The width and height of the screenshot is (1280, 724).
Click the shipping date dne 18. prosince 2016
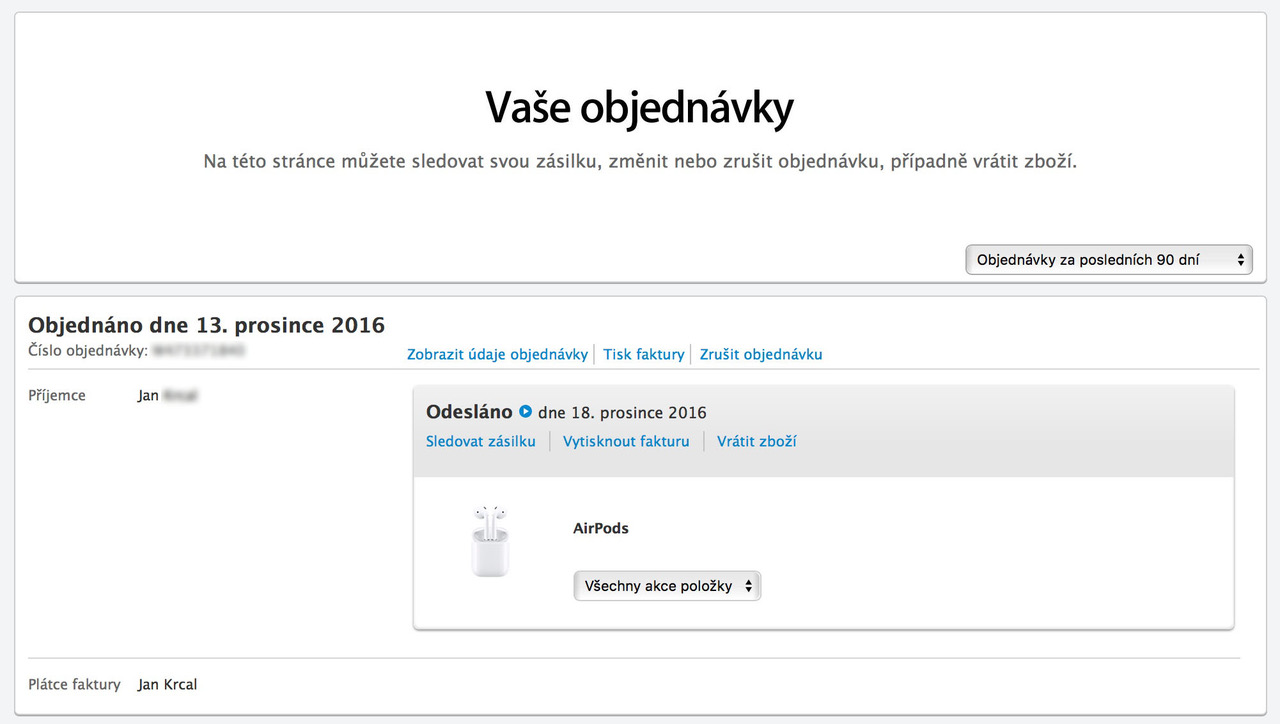(622, 413)
